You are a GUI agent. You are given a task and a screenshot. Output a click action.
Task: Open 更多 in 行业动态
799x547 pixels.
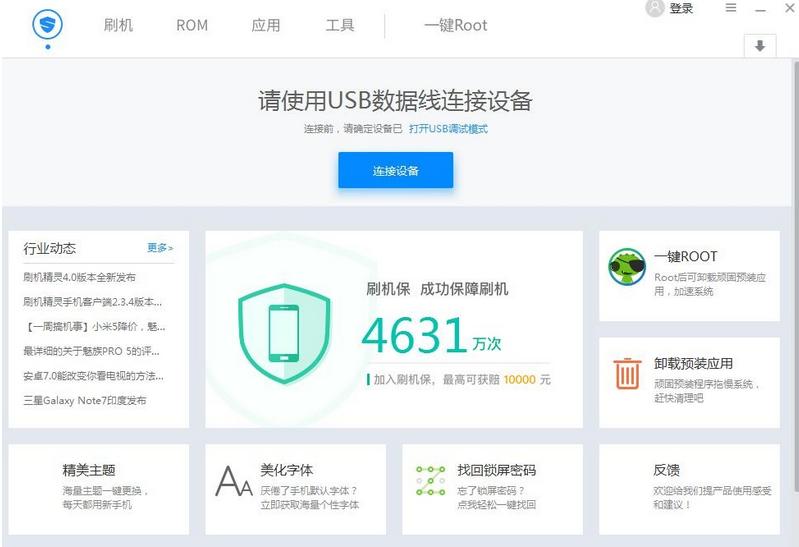click(x=160, y=248)
